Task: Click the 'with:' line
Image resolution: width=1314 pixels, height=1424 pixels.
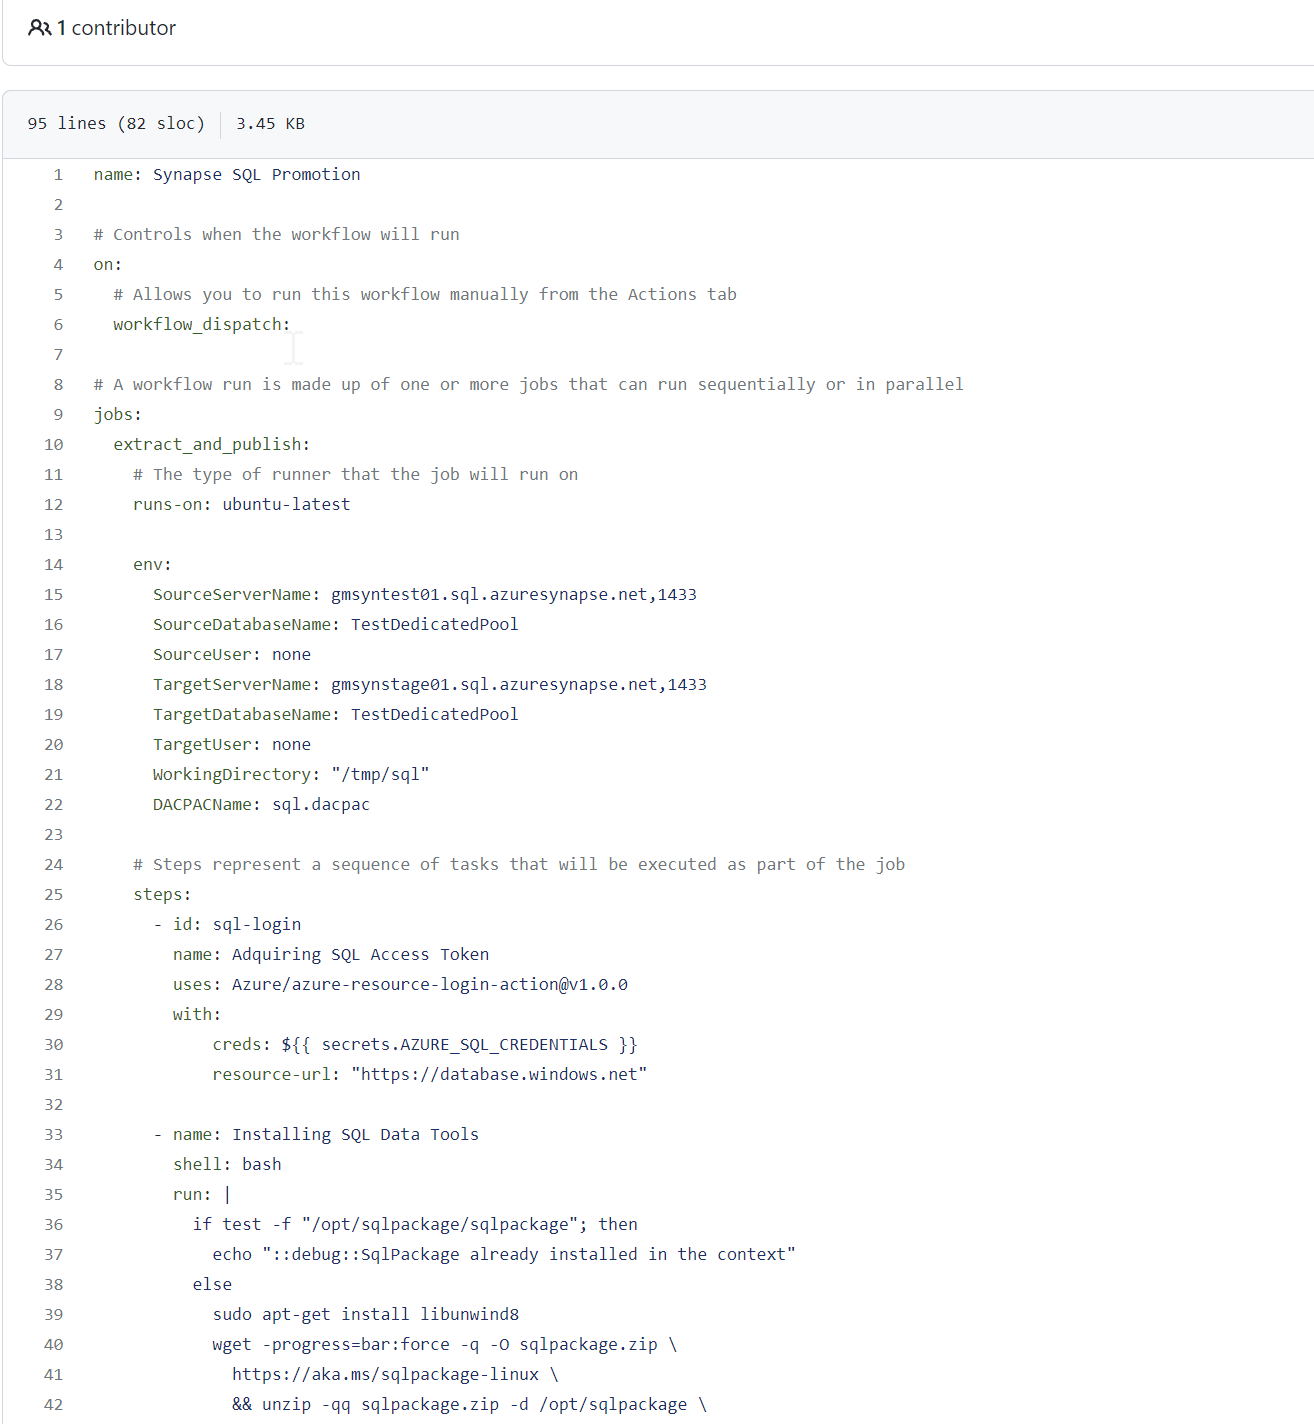Action: [x=197, y=1015]
